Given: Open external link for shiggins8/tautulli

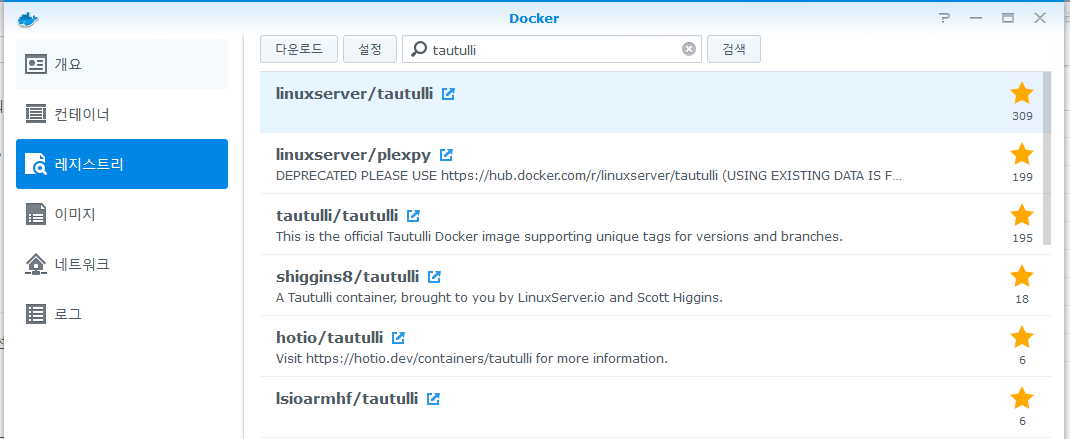Looking at the screenshot, I should tap(434, 277).
